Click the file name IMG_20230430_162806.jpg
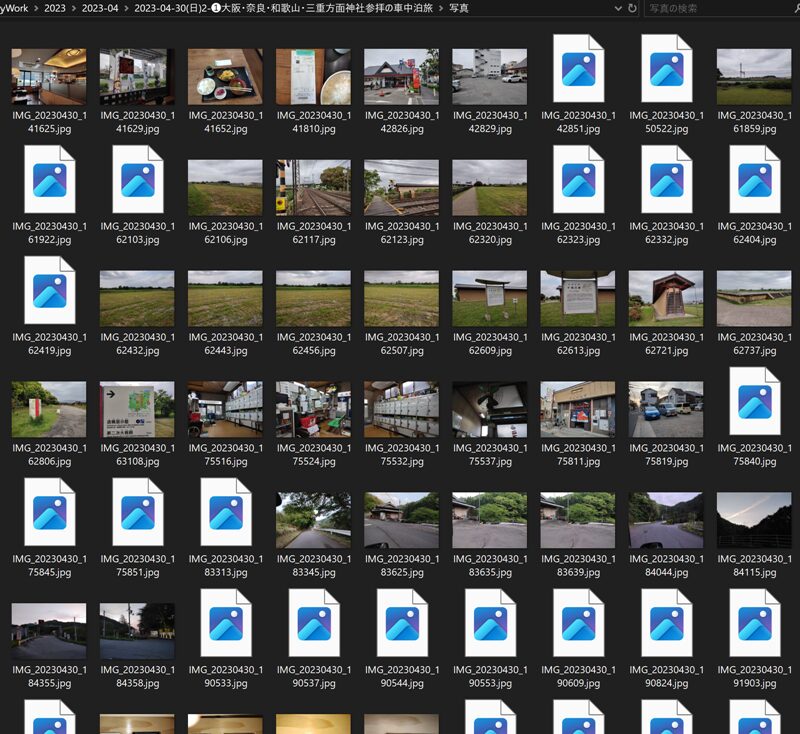The width and height of the screenshot is (800, 734). pyautogui.click(x=49, y=454)
